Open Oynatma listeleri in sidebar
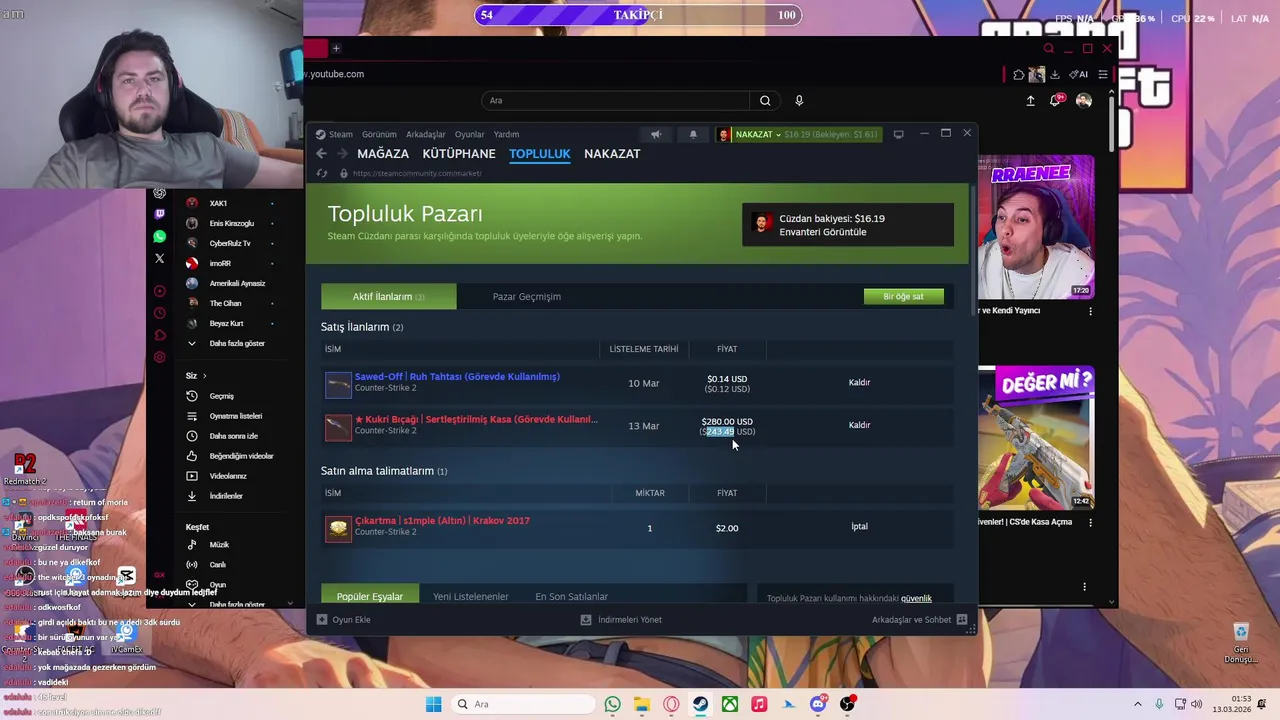This screenshot has height=720, width=1280. pyautogui.click(x=224, y=416)
